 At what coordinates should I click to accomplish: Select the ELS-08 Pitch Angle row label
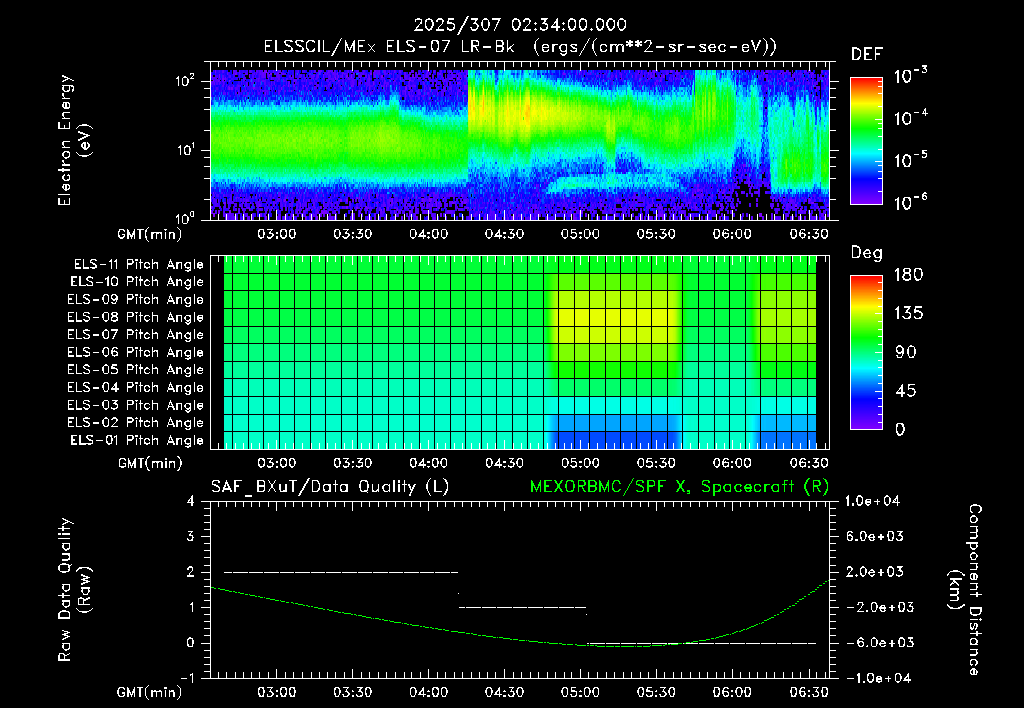[x=136, y=317]
